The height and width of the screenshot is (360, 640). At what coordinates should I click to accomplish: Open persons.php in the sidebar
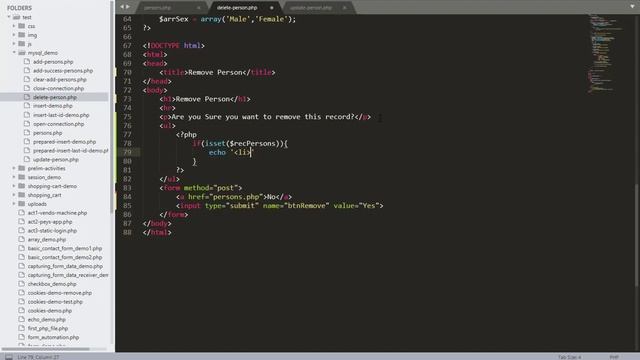pyautogui.click(x=47, y=133)
